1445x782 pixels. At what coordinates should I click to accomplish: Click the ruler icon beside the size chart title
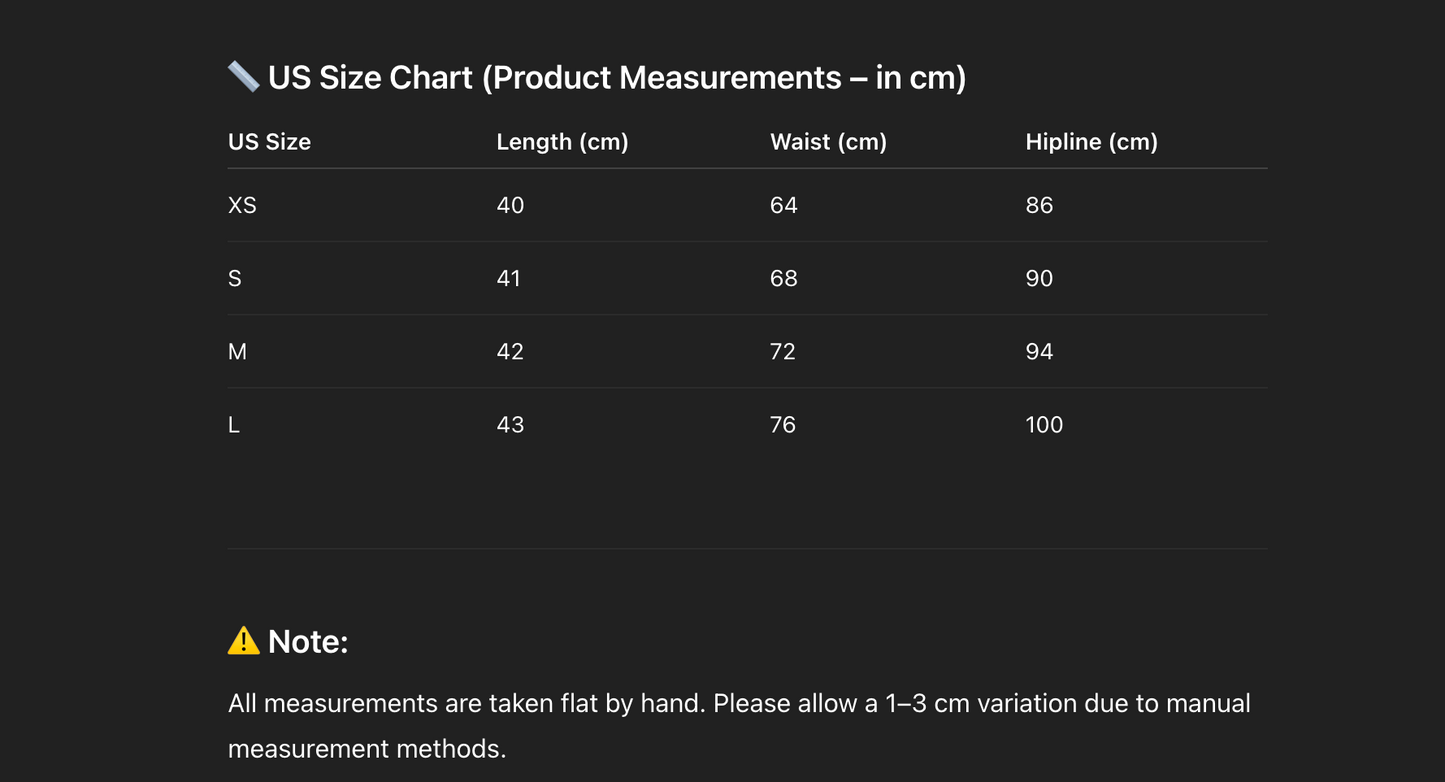click(243, 76)
